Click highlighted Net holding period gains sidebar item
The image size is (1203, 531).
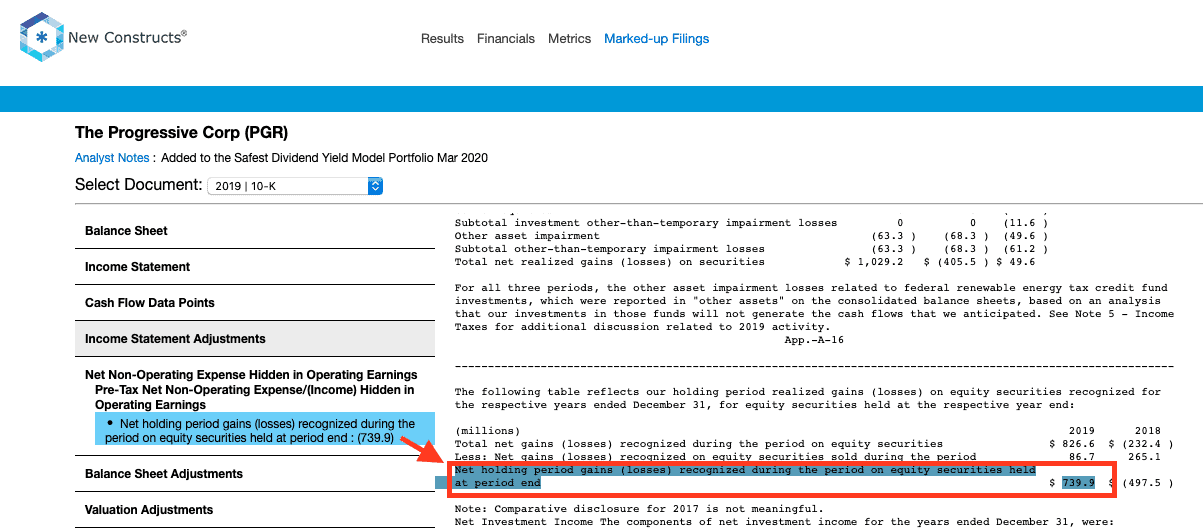click(x=264, y=431)
